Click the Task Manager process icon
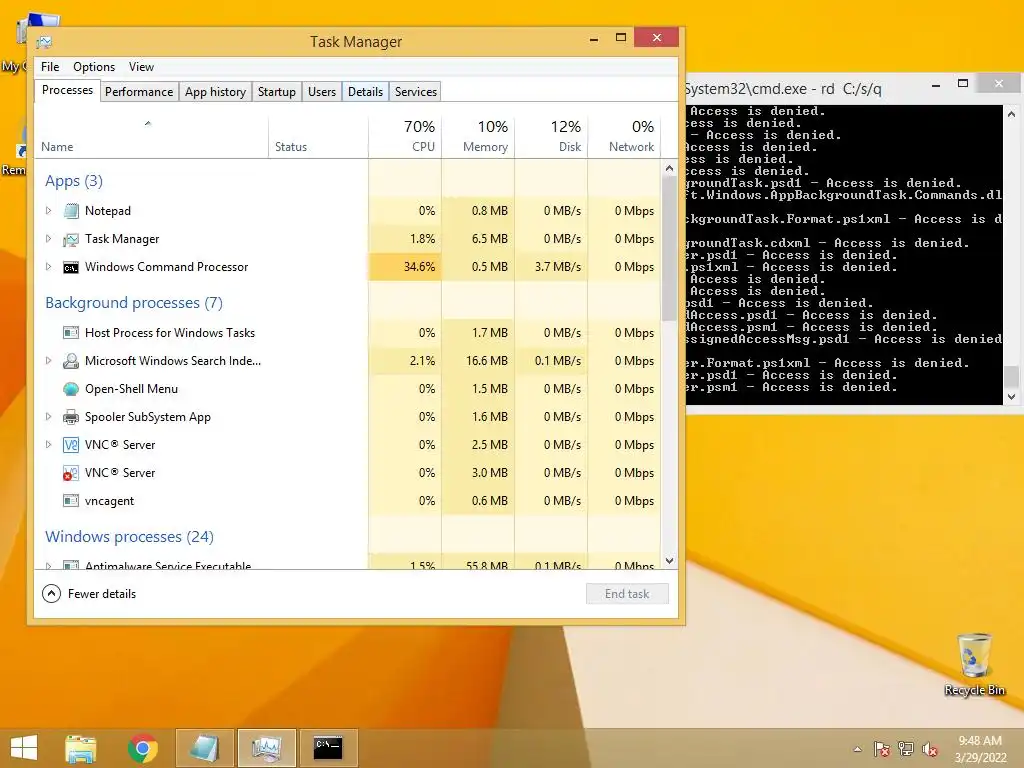1024x768 pixels. [71, 239]
